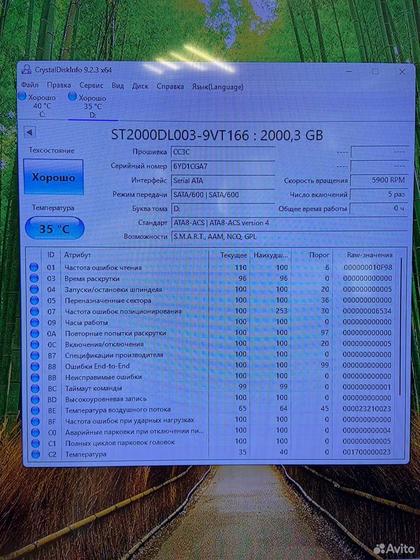Open the Диск menu
The height and width of the screenshot is (560, 420).
140,86
